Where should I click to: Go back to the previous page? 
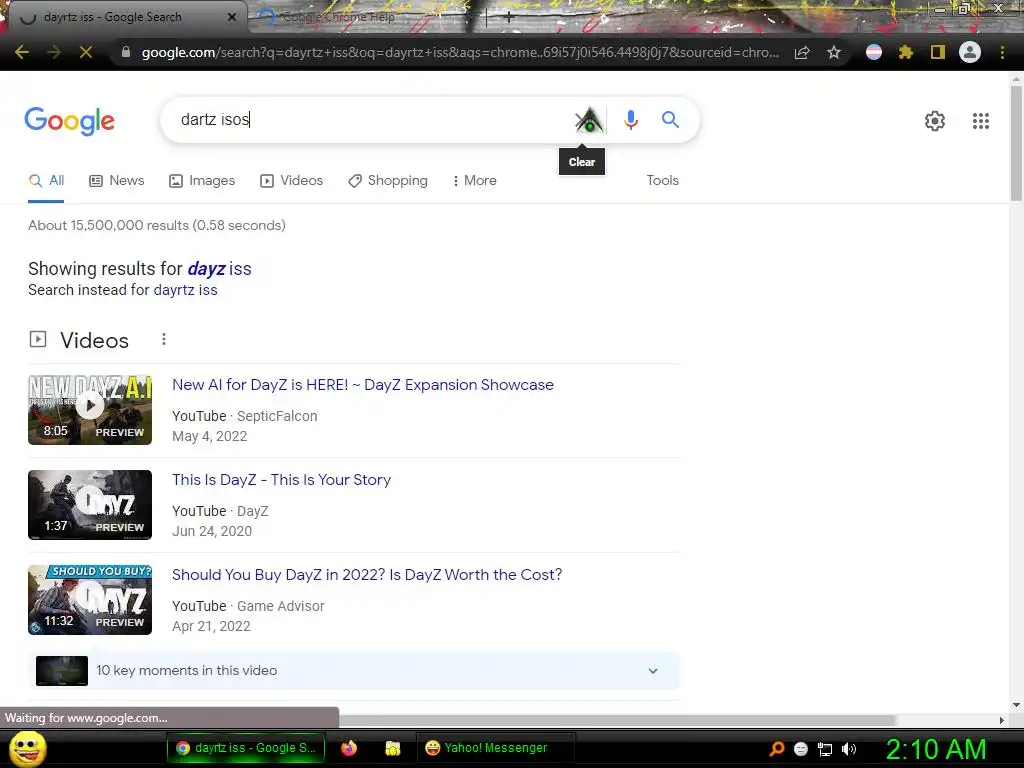pyautogui.click(x=22, y=52)
